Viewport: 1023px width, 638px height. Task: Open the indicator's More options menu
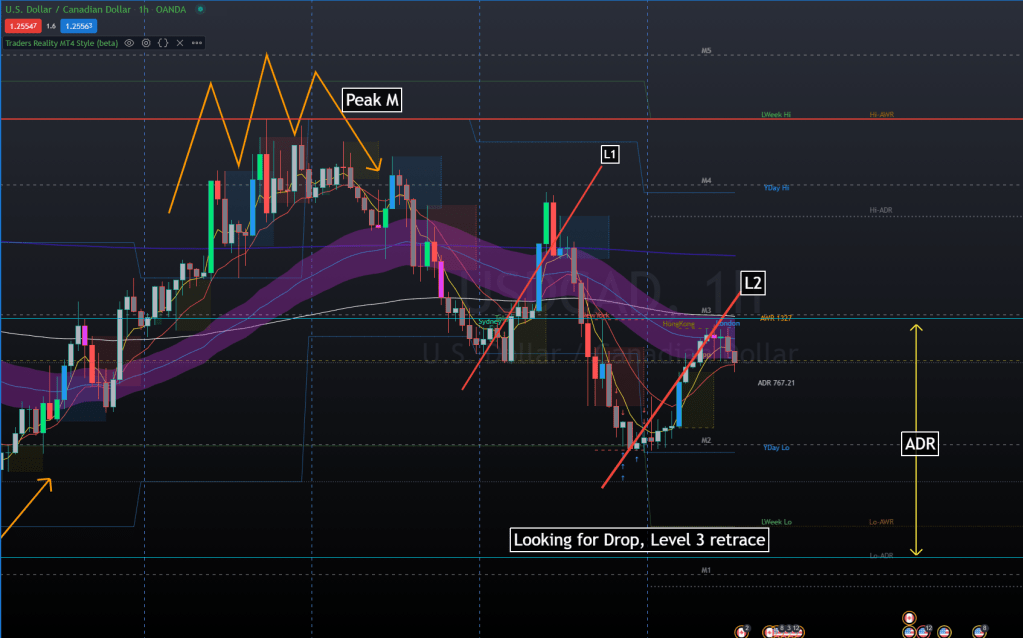tap(196, 43)
